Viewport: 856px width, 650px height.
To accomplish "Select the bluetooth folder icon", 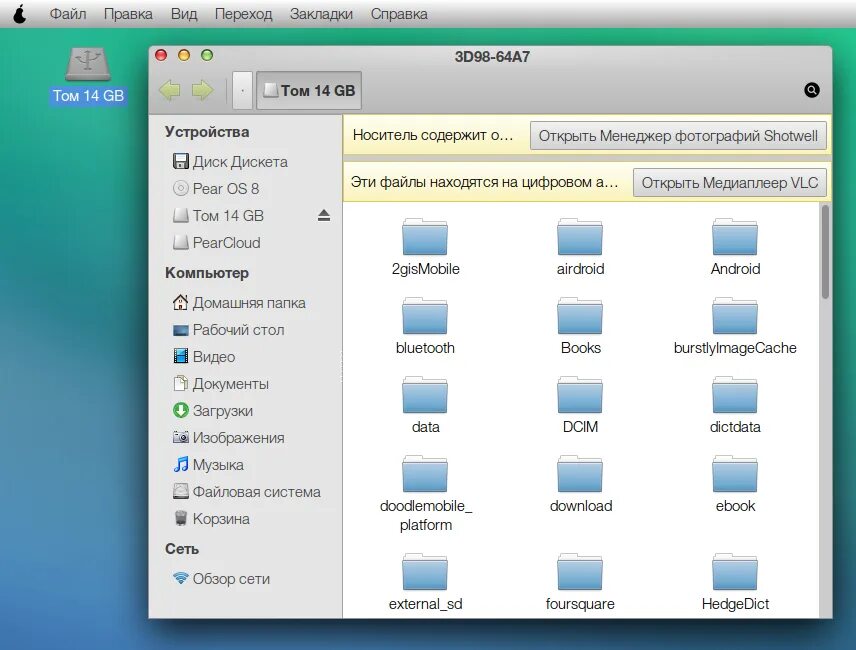I will pos(425,316).
